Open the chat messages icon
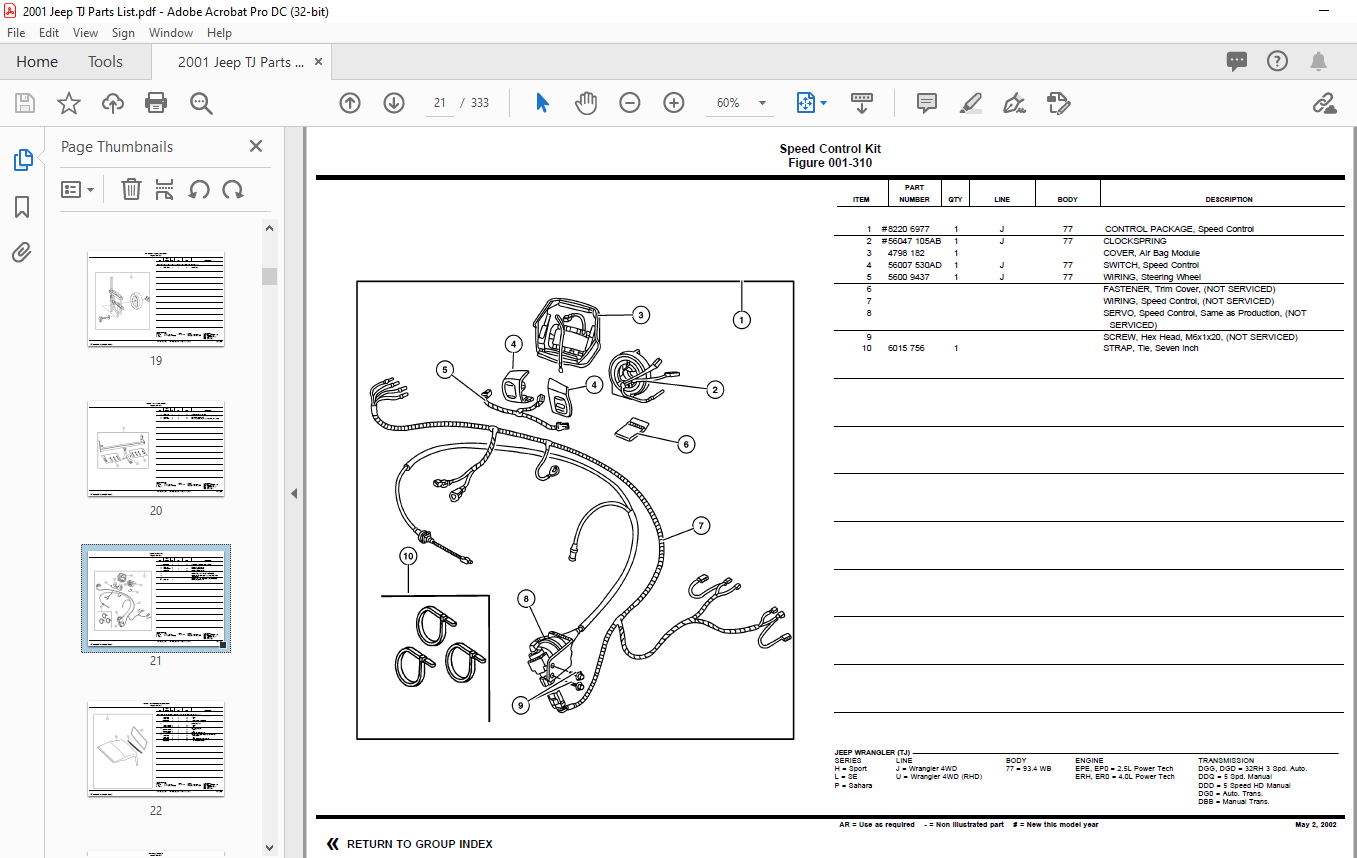Viewport: 1357px width, 858px height. 1237,62
